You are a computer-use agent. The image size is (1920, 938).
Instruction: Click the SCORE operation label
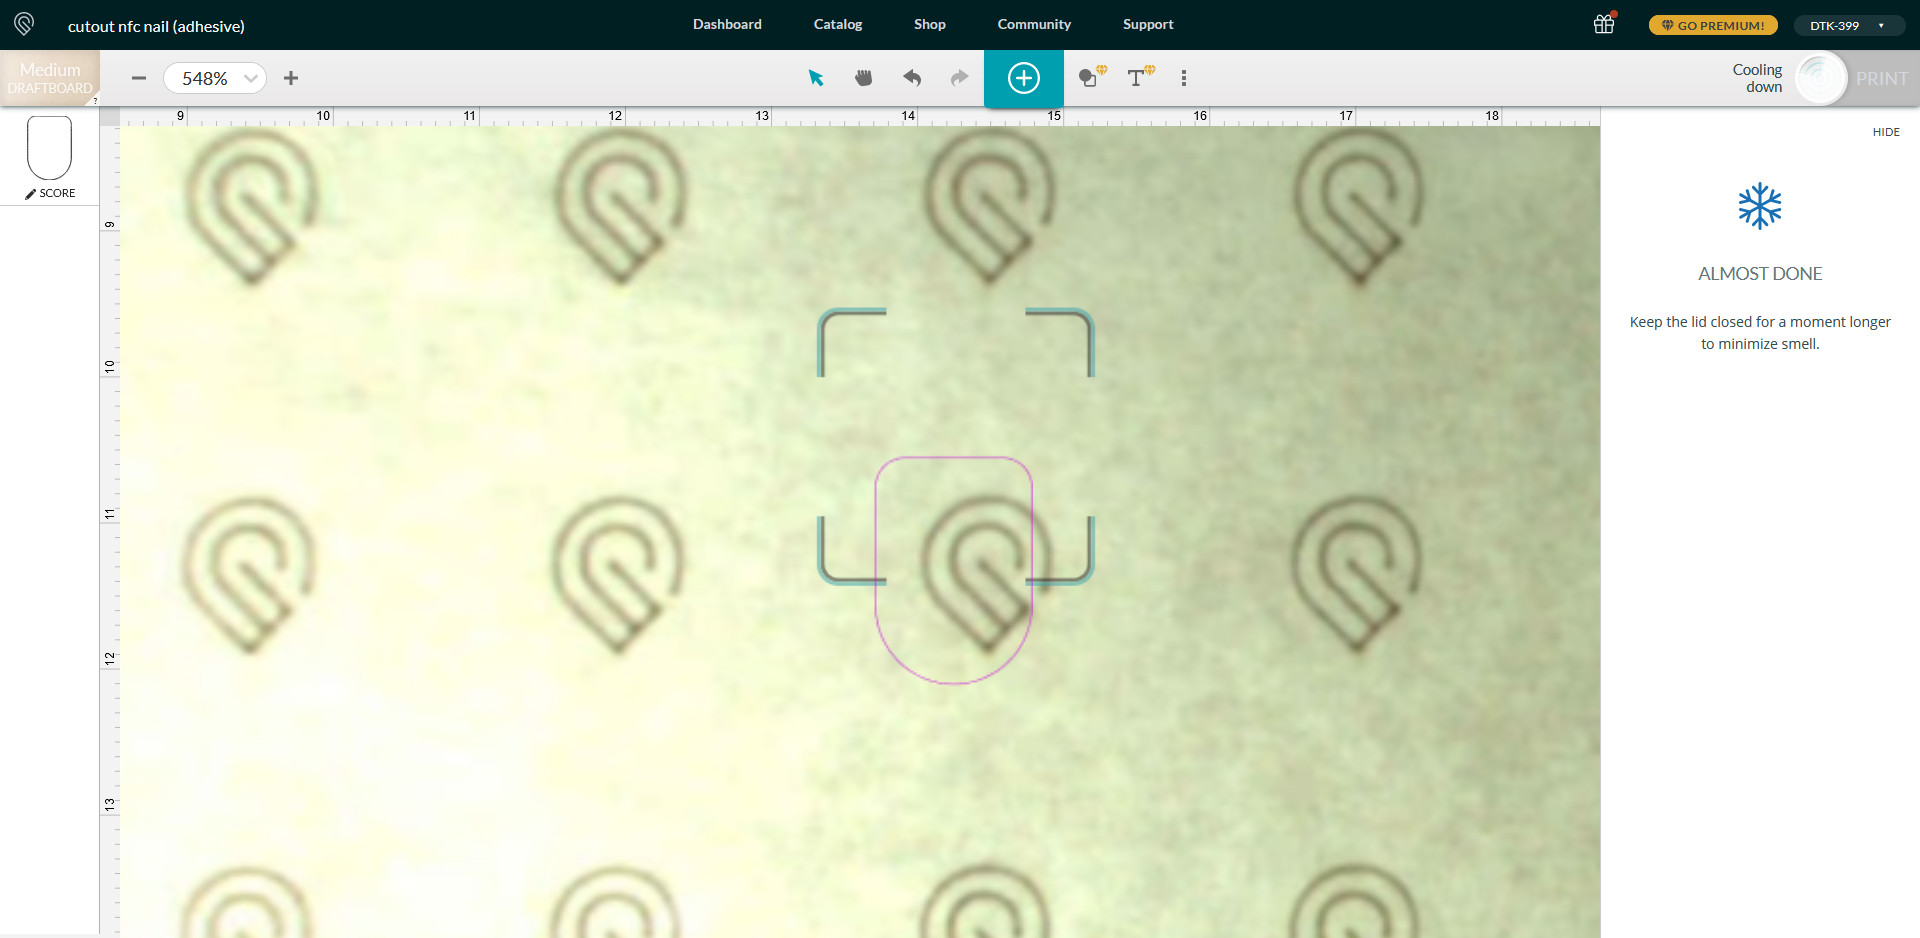click(50, 193)
